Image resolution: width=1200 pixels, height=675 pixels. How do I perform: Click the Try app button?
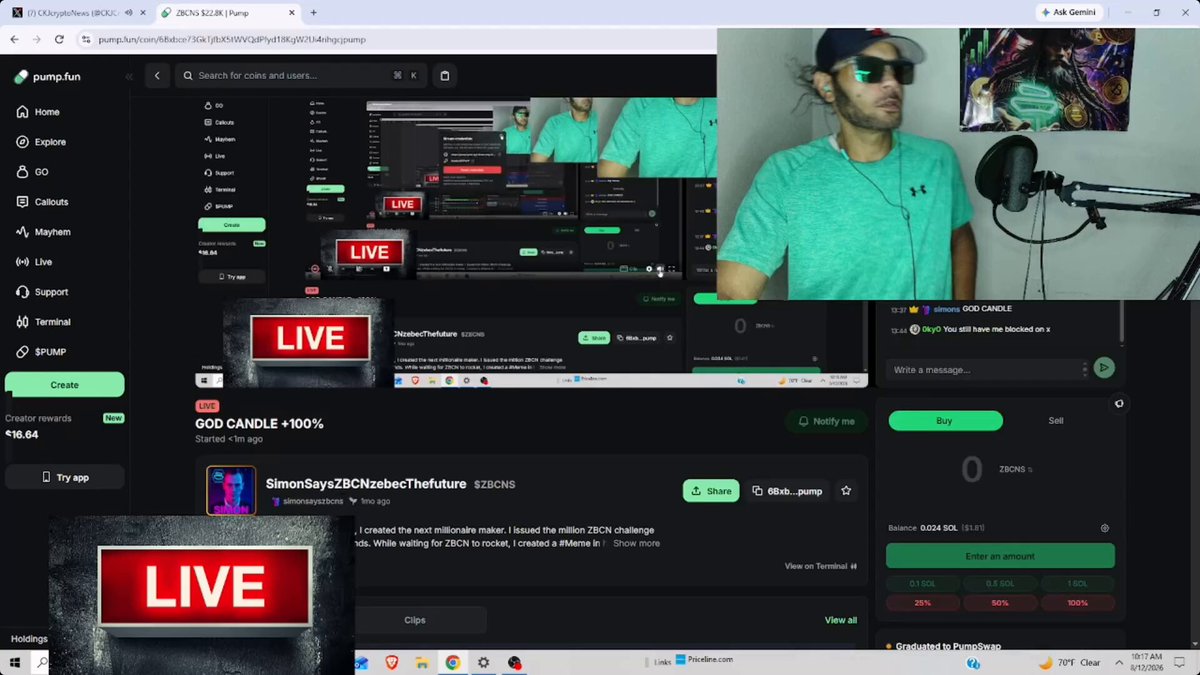point(65,478)
